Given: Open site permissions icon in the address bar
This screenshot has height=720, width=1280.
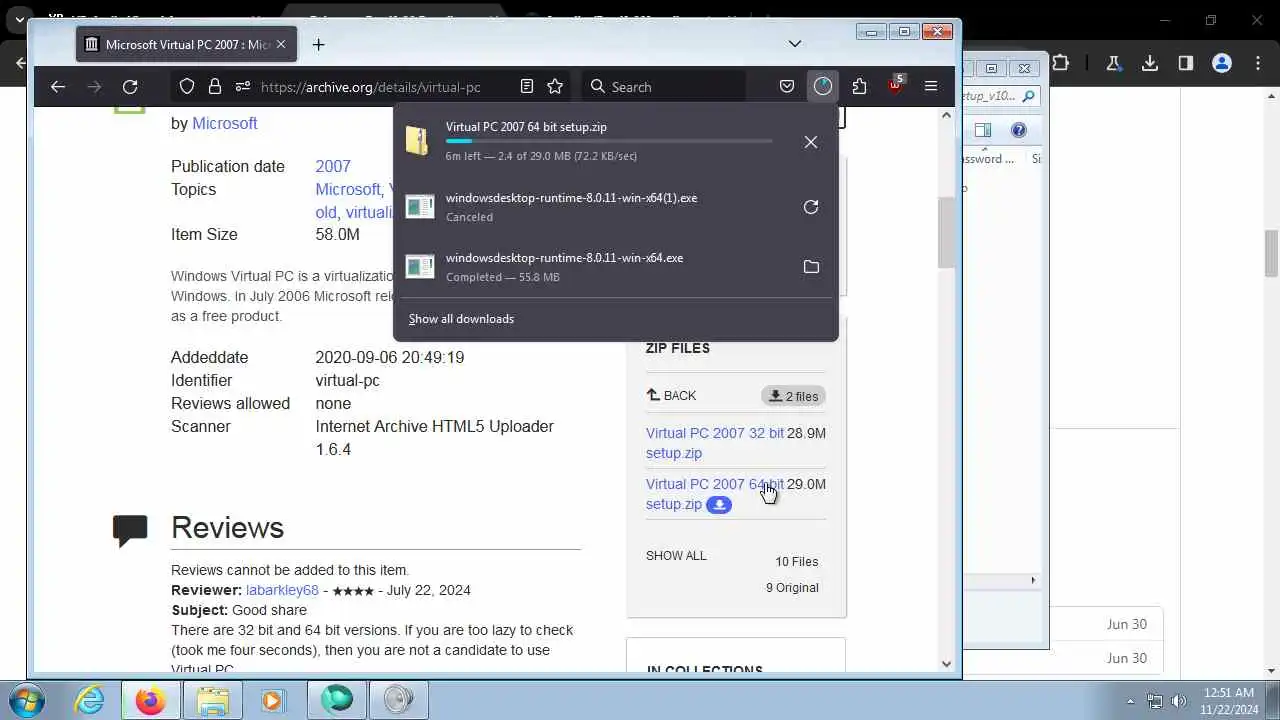Looking at the screenshot, I should [x=243, y=87].
